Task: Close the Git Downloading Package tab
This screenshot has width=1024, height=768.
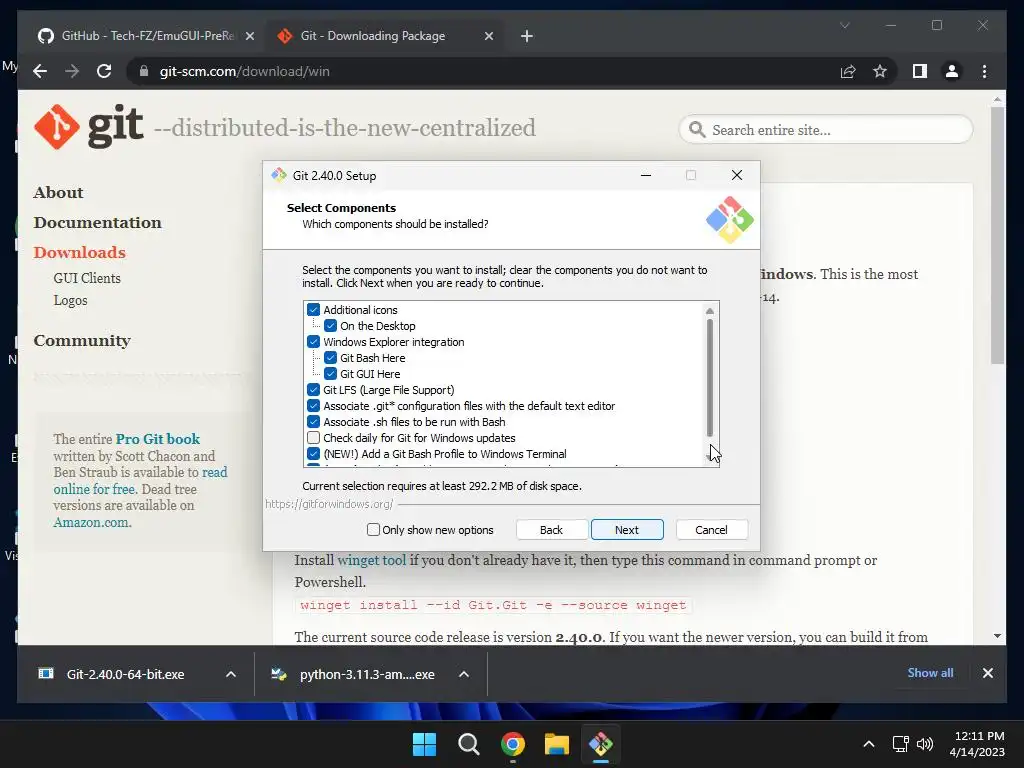Action: click(488, 36)
